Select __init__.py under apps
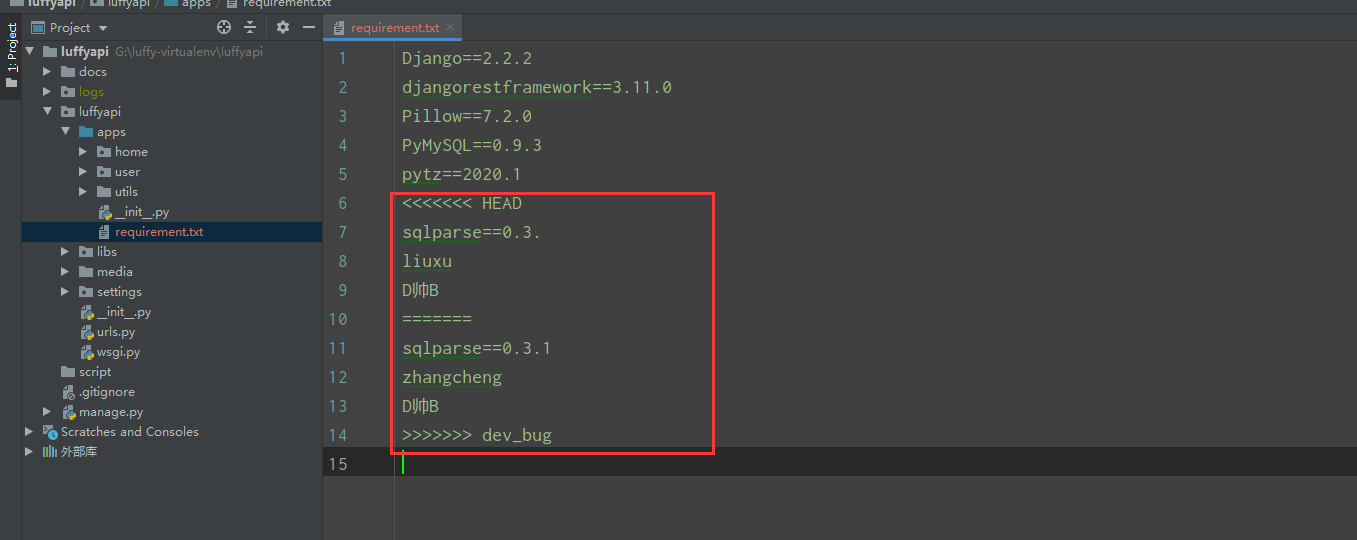The image size is (1357, 540). click(172, 212)
